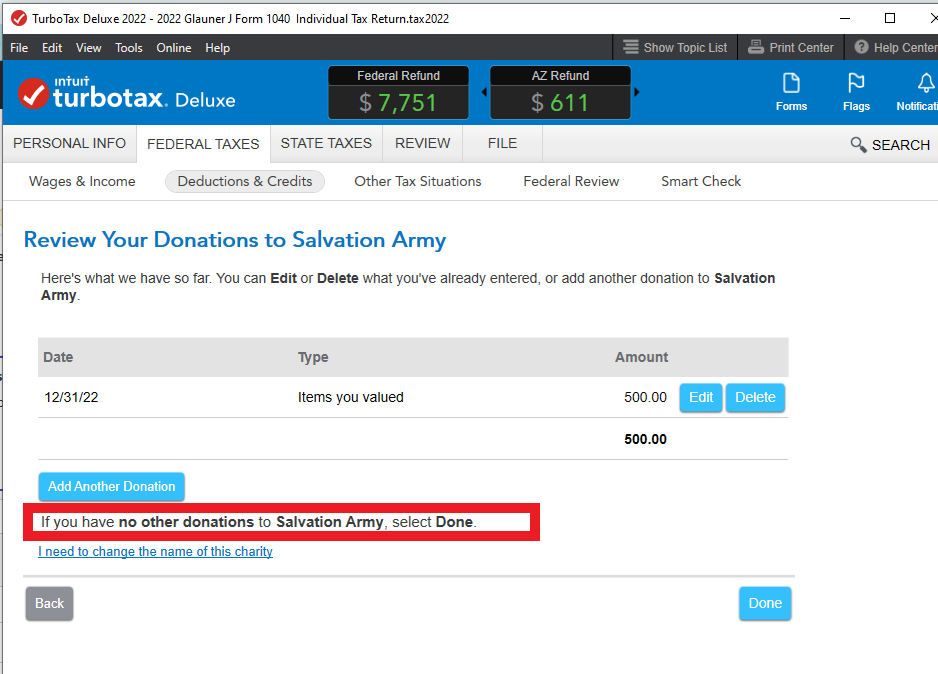Show Topic List icon

click(x=631, y=47)
